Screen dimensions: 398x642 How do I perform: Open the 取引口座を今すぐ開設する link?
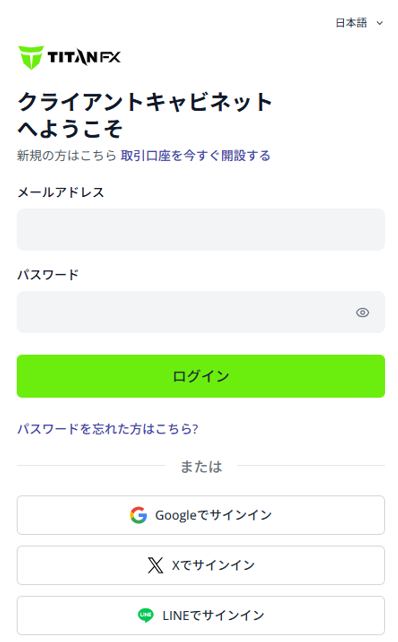point(195,156)
